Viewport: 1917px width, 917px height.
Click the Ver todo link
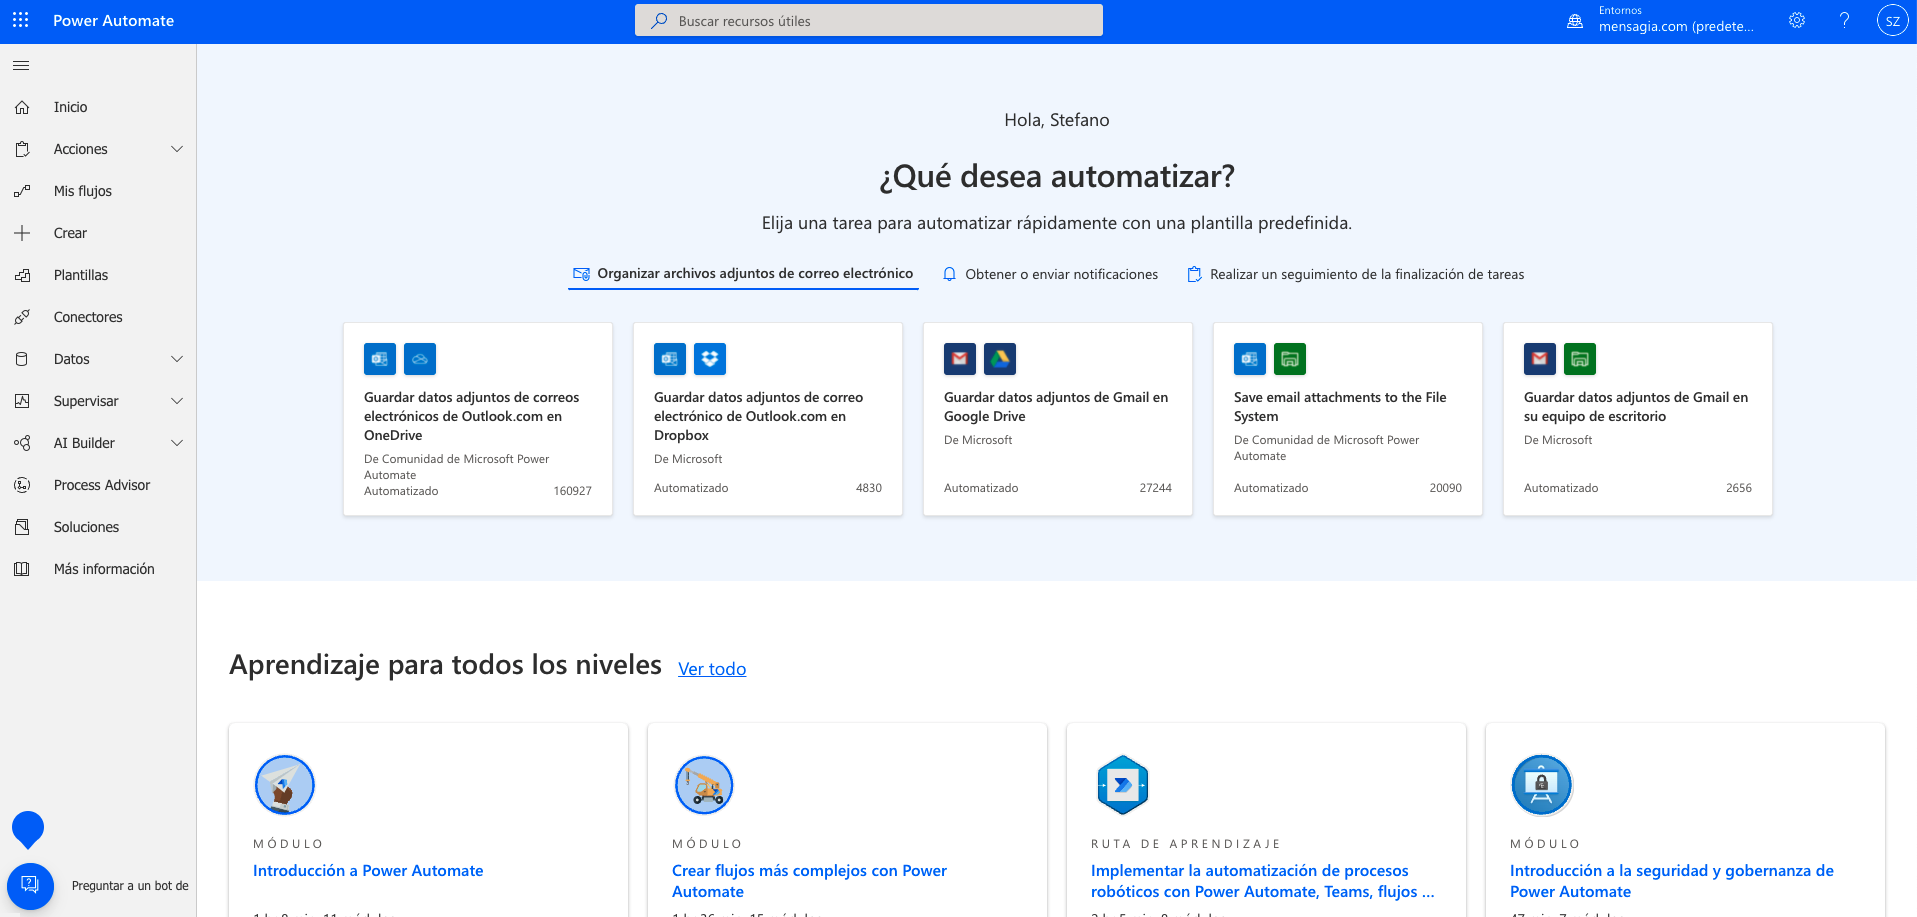(711, 669)
